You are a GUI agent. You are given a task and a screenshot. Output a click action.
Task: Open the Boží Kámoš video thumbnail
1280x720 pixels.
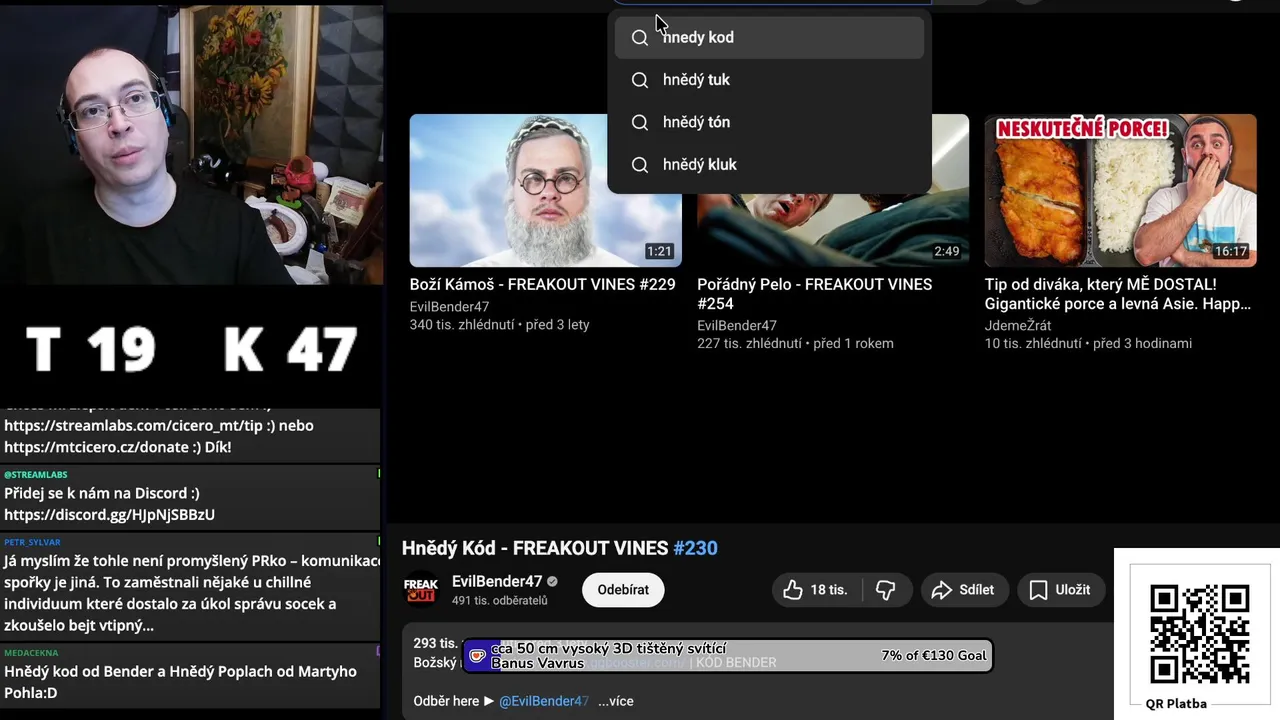pyautogui.click(x=545, y=190)
